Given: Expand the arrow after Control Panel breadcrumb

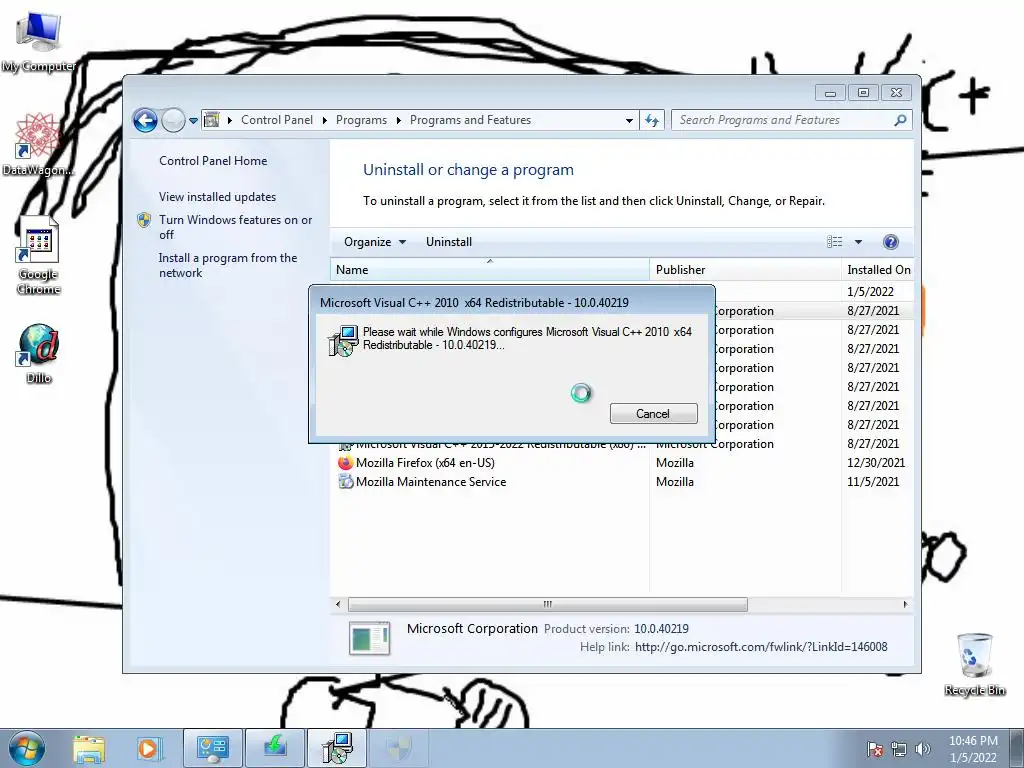Looking at the screenshot, I should (325, 120).
